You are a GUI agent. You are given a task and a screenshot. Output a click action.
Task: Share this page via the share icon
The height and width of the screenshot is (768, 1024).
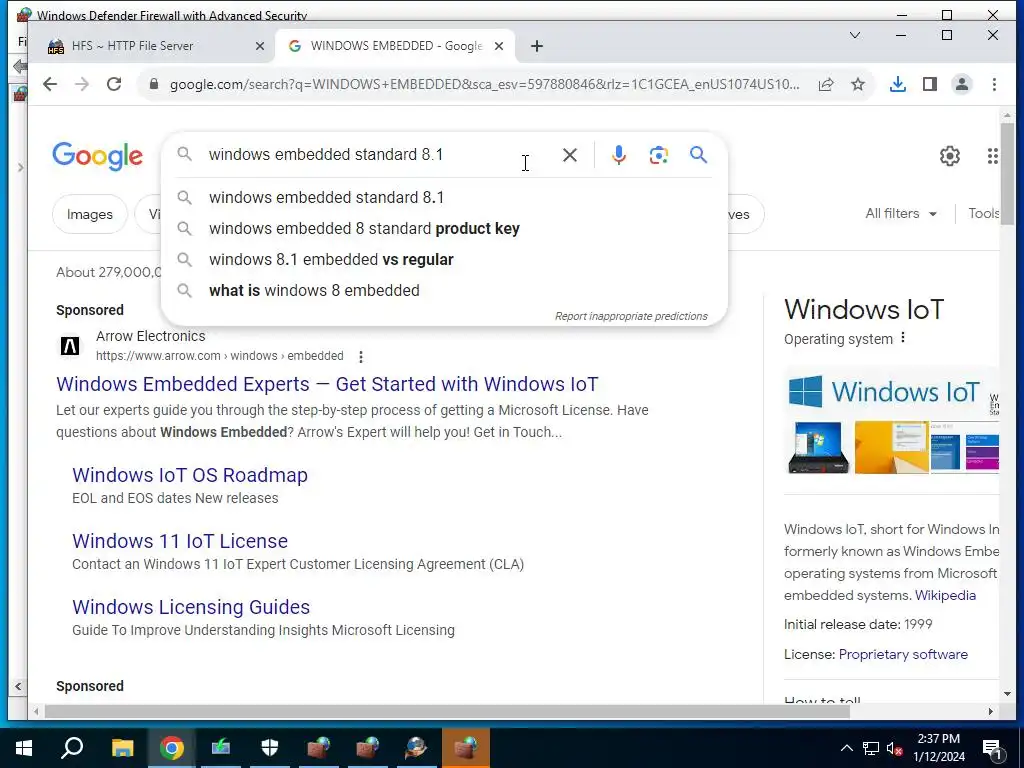[826, 84]
